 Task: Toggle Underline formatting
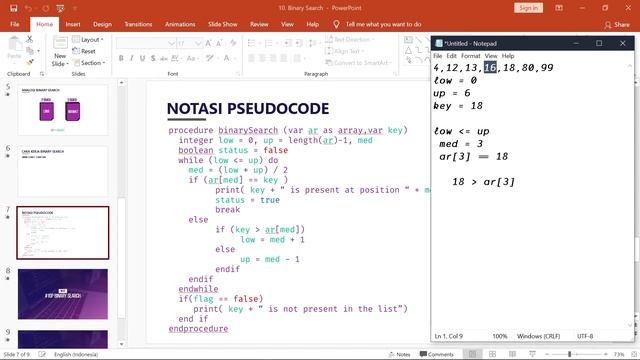tap(142, 58)
